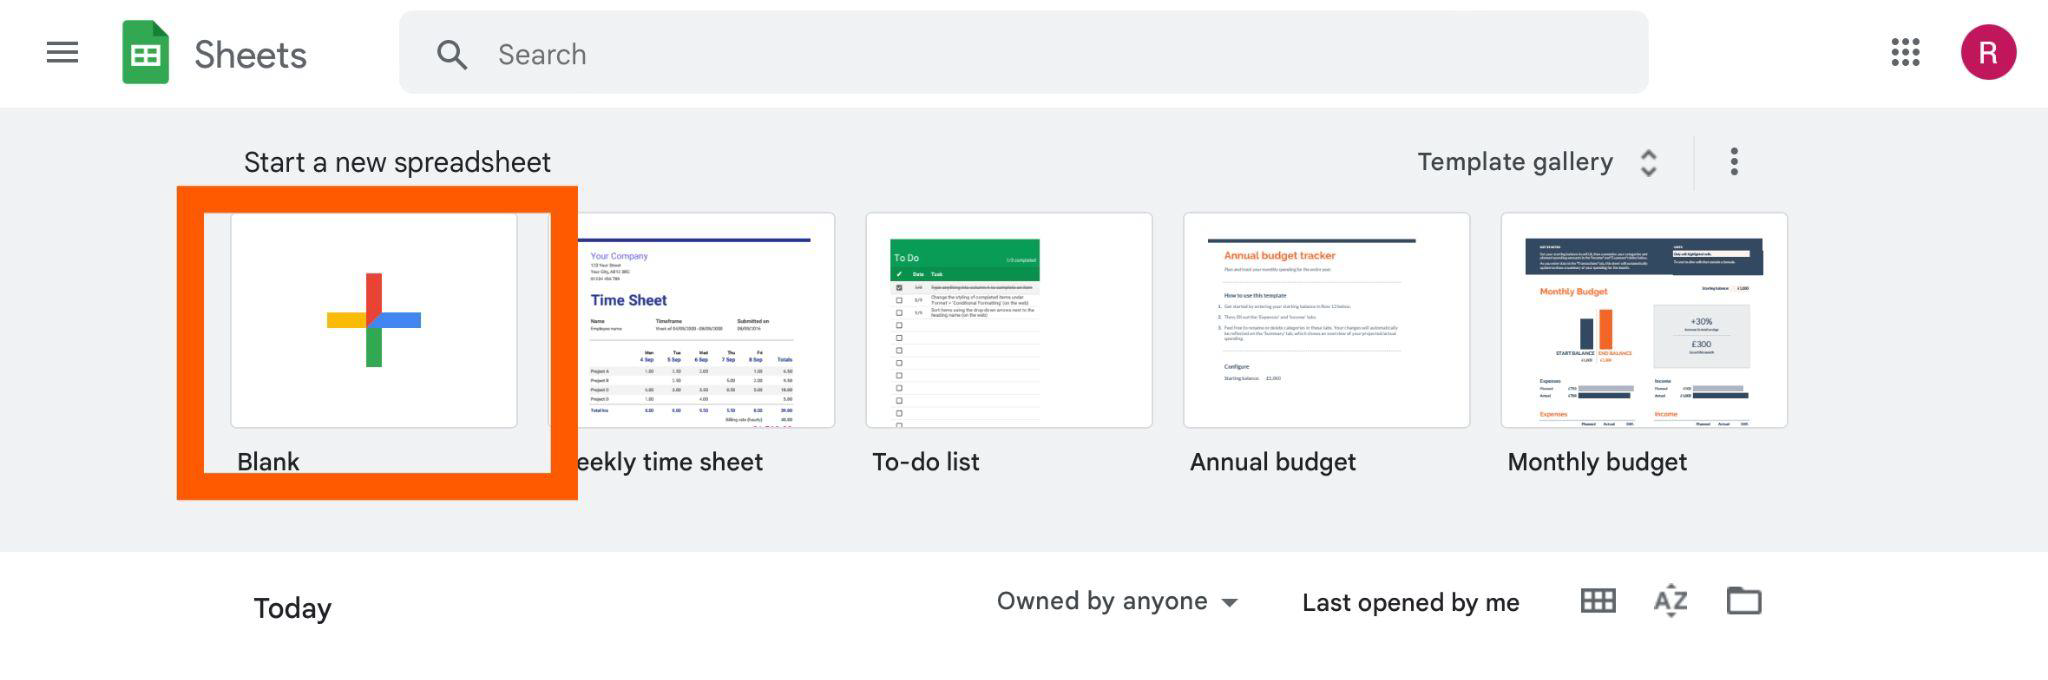This screenshot has height=680, width=2048.
Task: Focus the Search input field
Action: click(x=1023, y=53)
